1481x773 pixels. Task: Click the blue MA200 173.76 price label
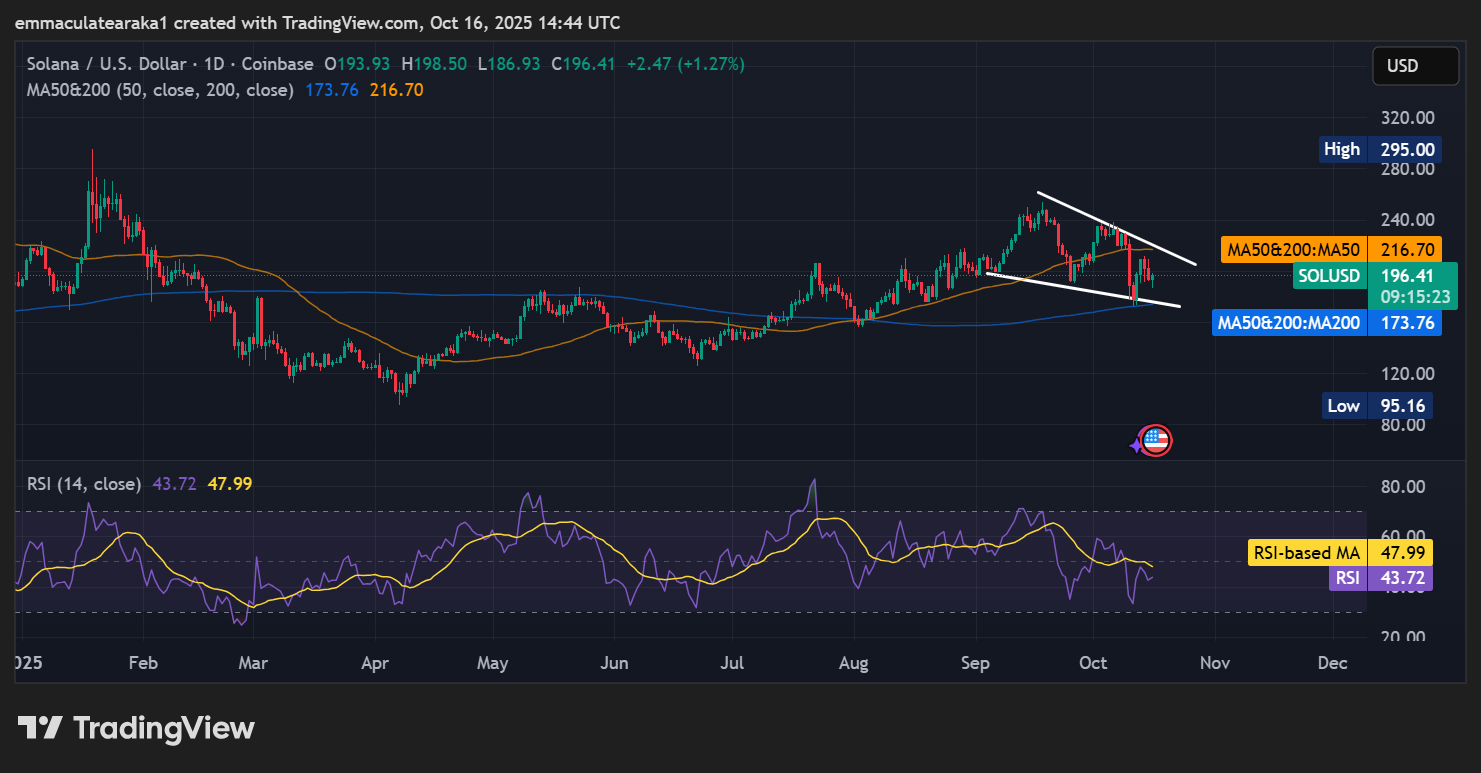pos(1327,323)
